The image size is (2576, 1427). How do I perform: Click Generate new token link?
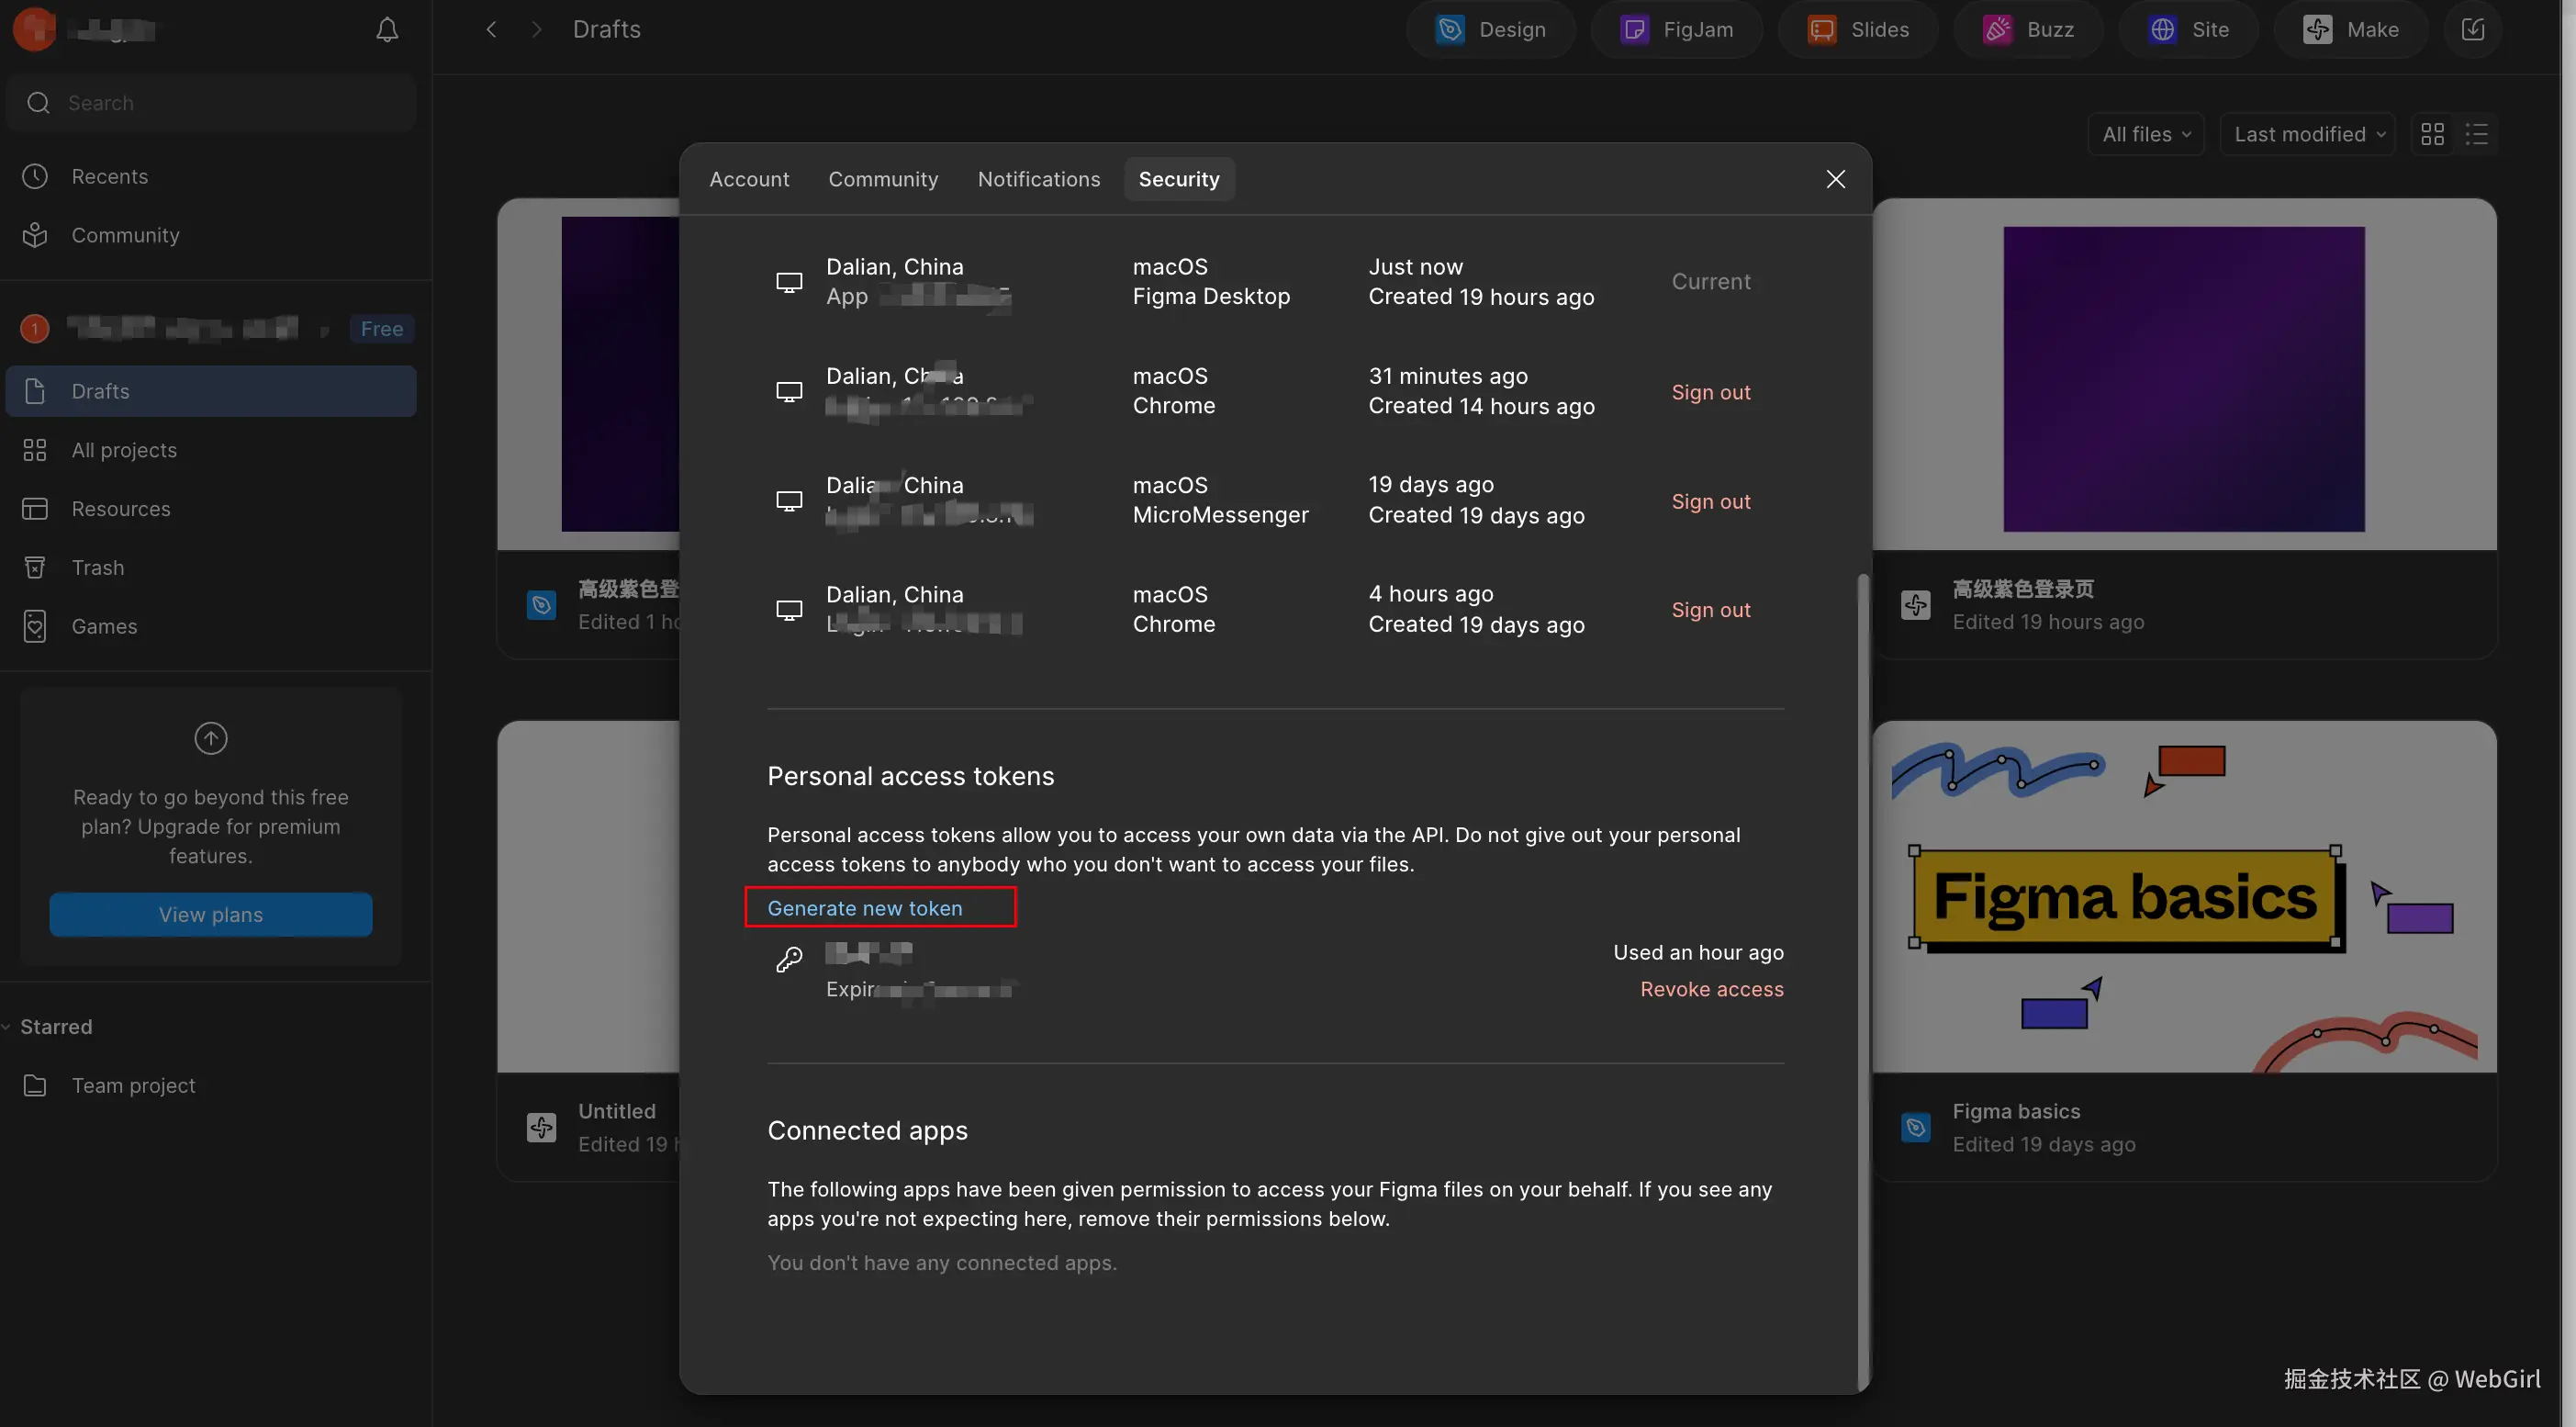point(864,908)
